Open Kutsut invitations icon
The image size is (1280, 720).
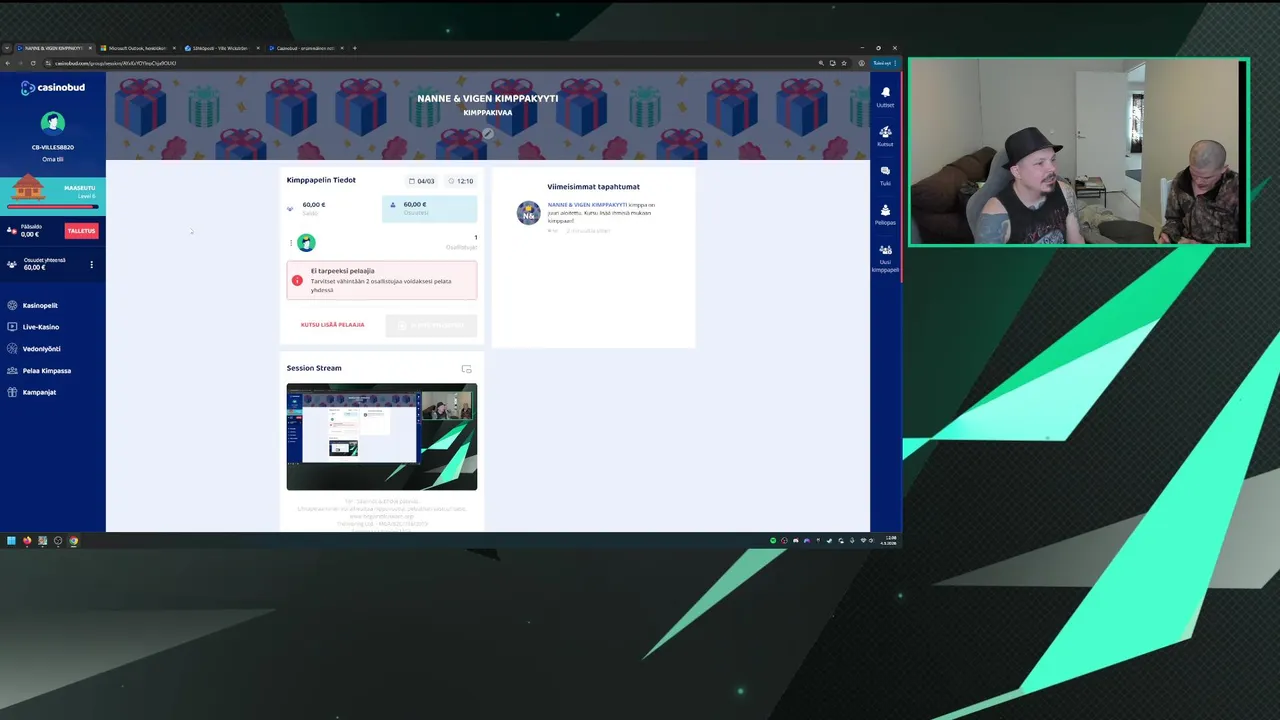pyautogui.click(x=885, y=132)
